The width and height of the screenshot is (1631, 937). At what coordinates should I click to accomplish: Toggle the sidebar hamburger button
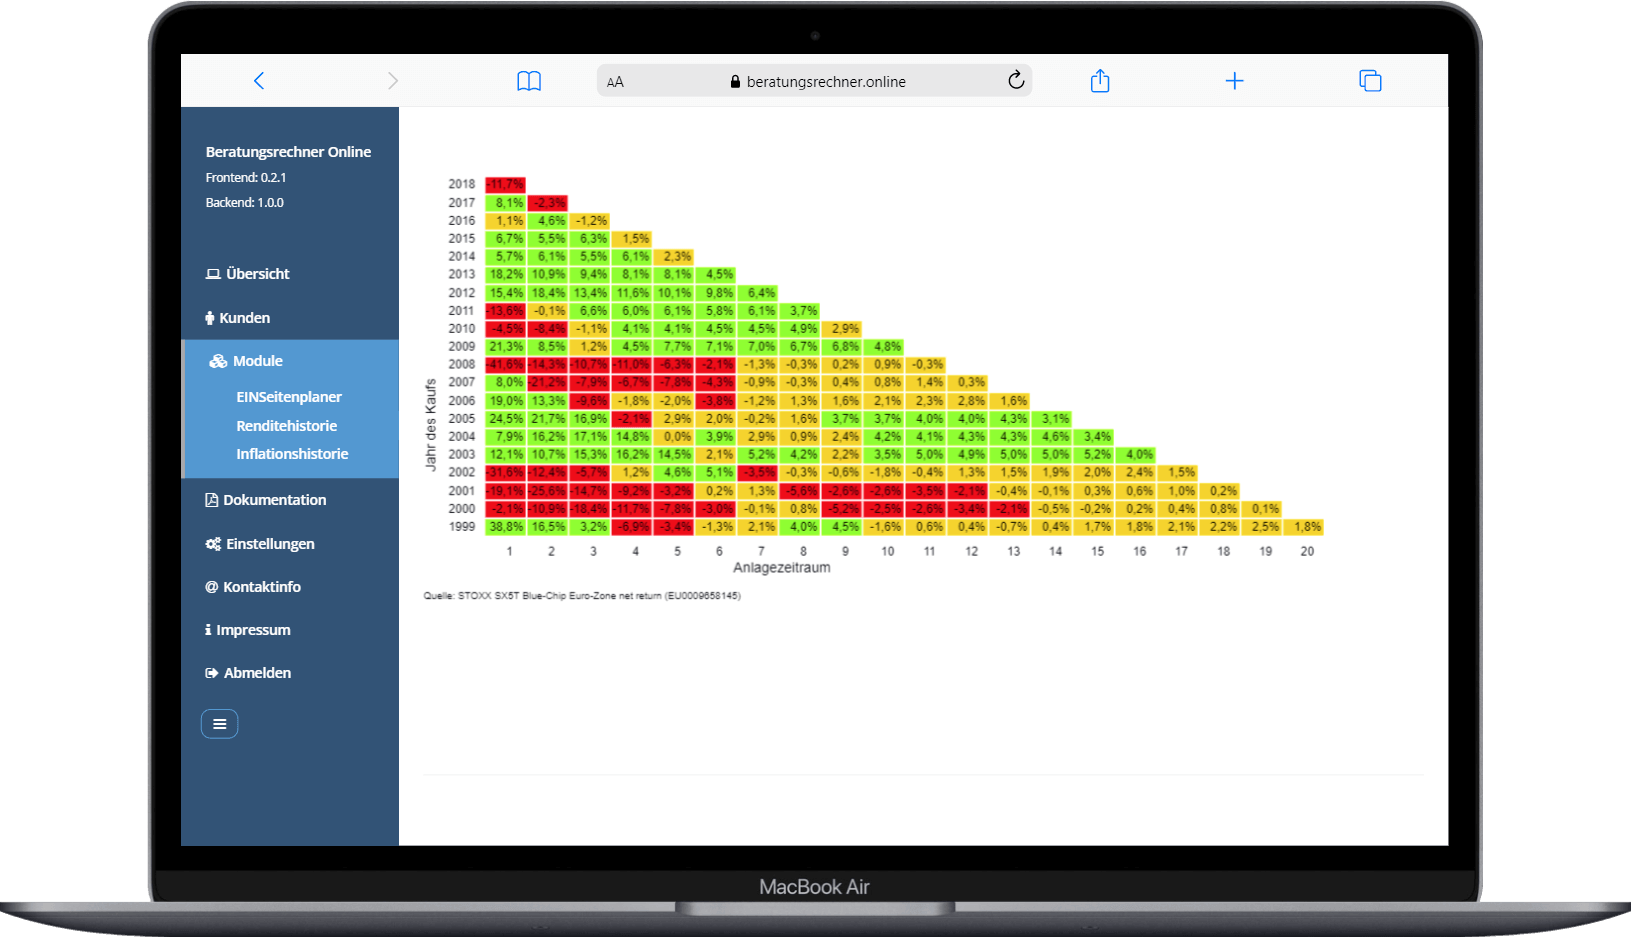(219, 723)
